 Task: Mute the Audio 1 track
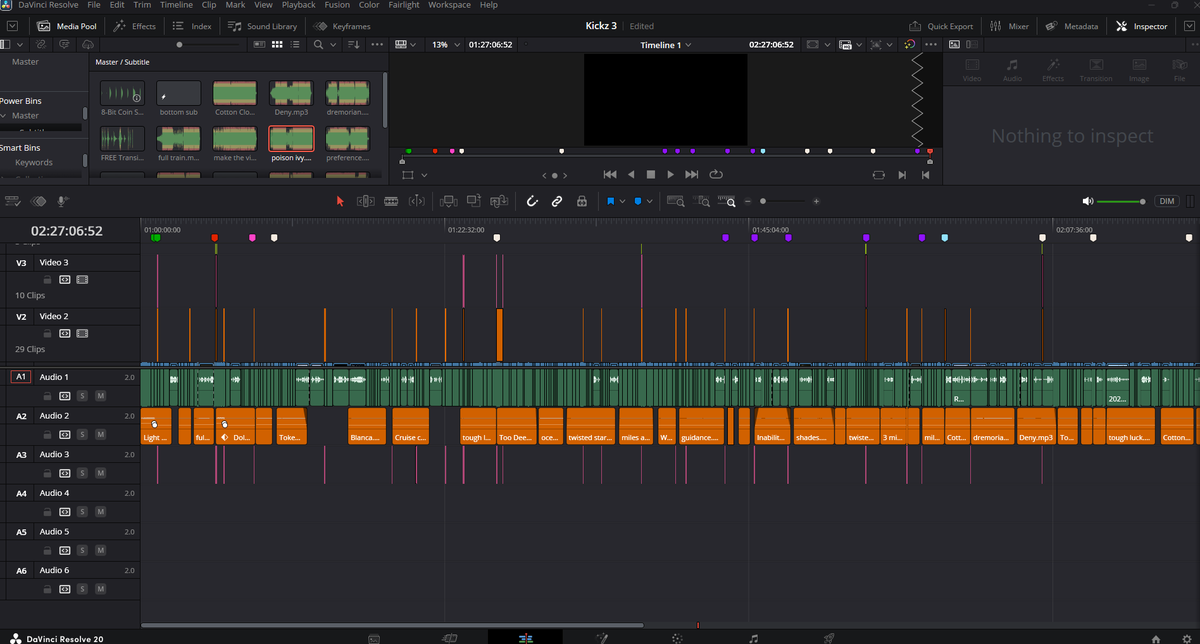click(x=101, y=396)
